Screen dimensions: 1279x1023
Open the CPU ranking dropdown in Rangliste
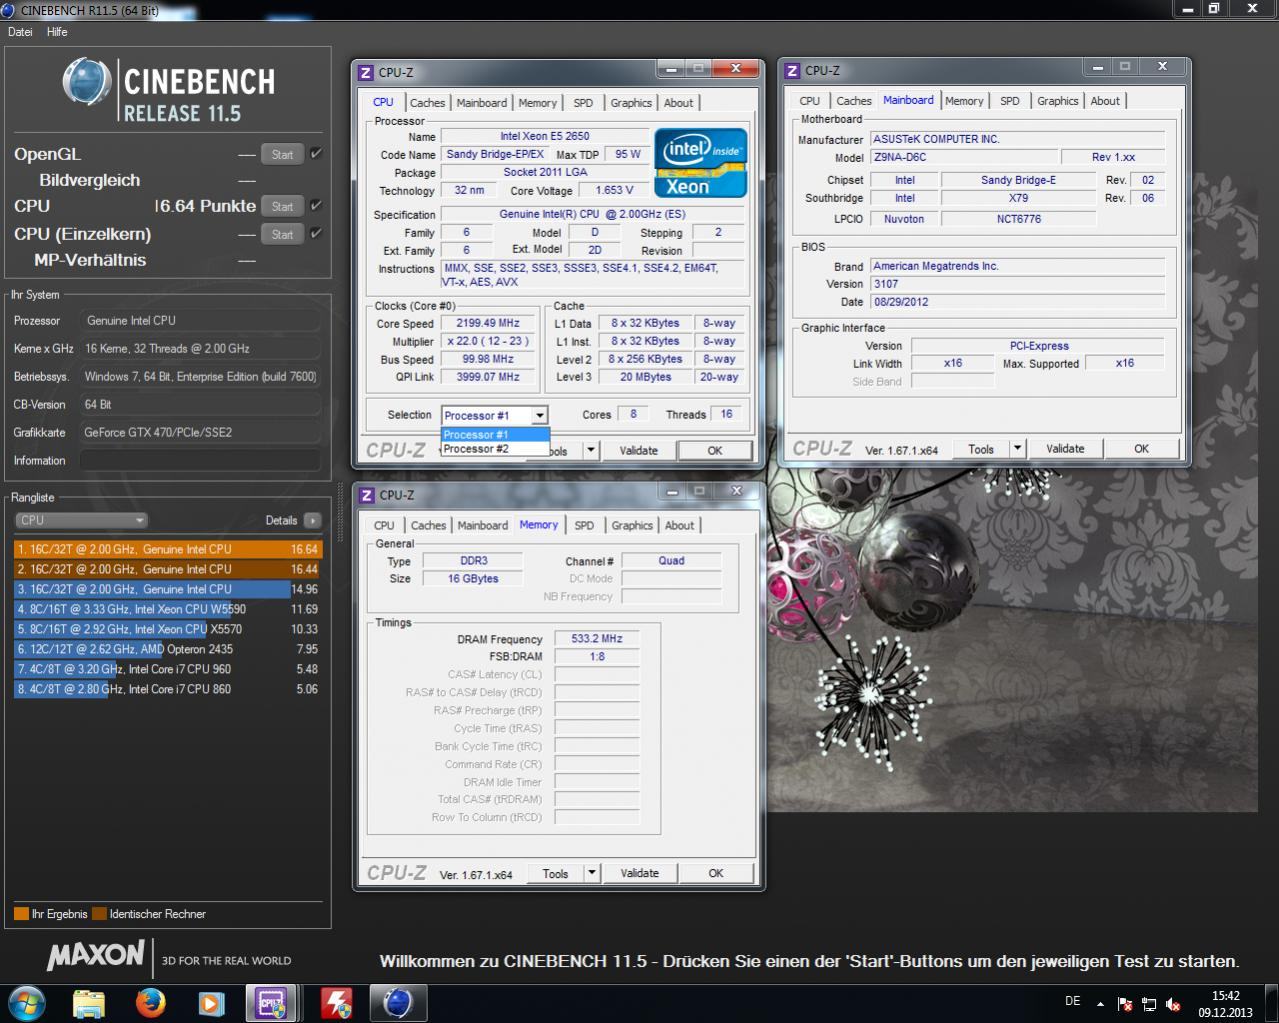tap(81, 520)
